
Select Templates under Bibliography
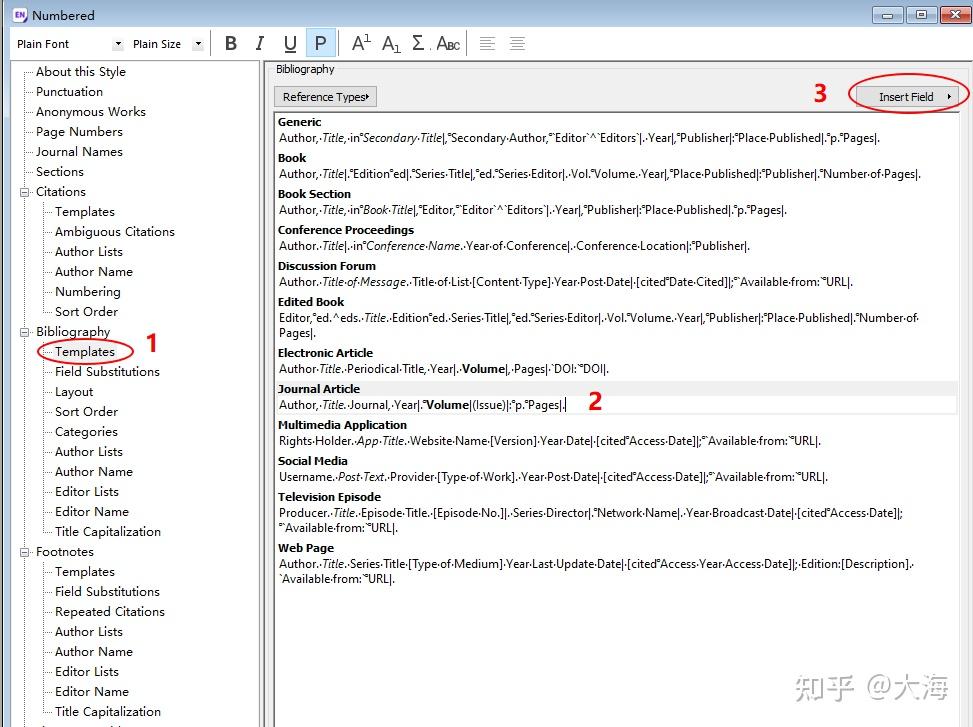point(85,352)
